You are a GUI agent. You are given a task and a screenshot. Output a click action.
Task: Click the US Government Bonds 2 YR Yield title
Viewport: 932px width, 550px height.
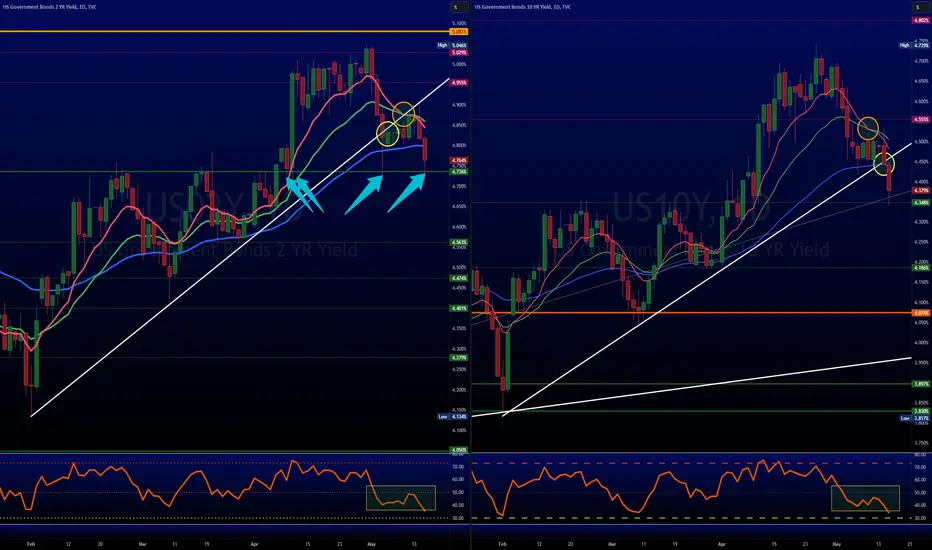[49, 7]
